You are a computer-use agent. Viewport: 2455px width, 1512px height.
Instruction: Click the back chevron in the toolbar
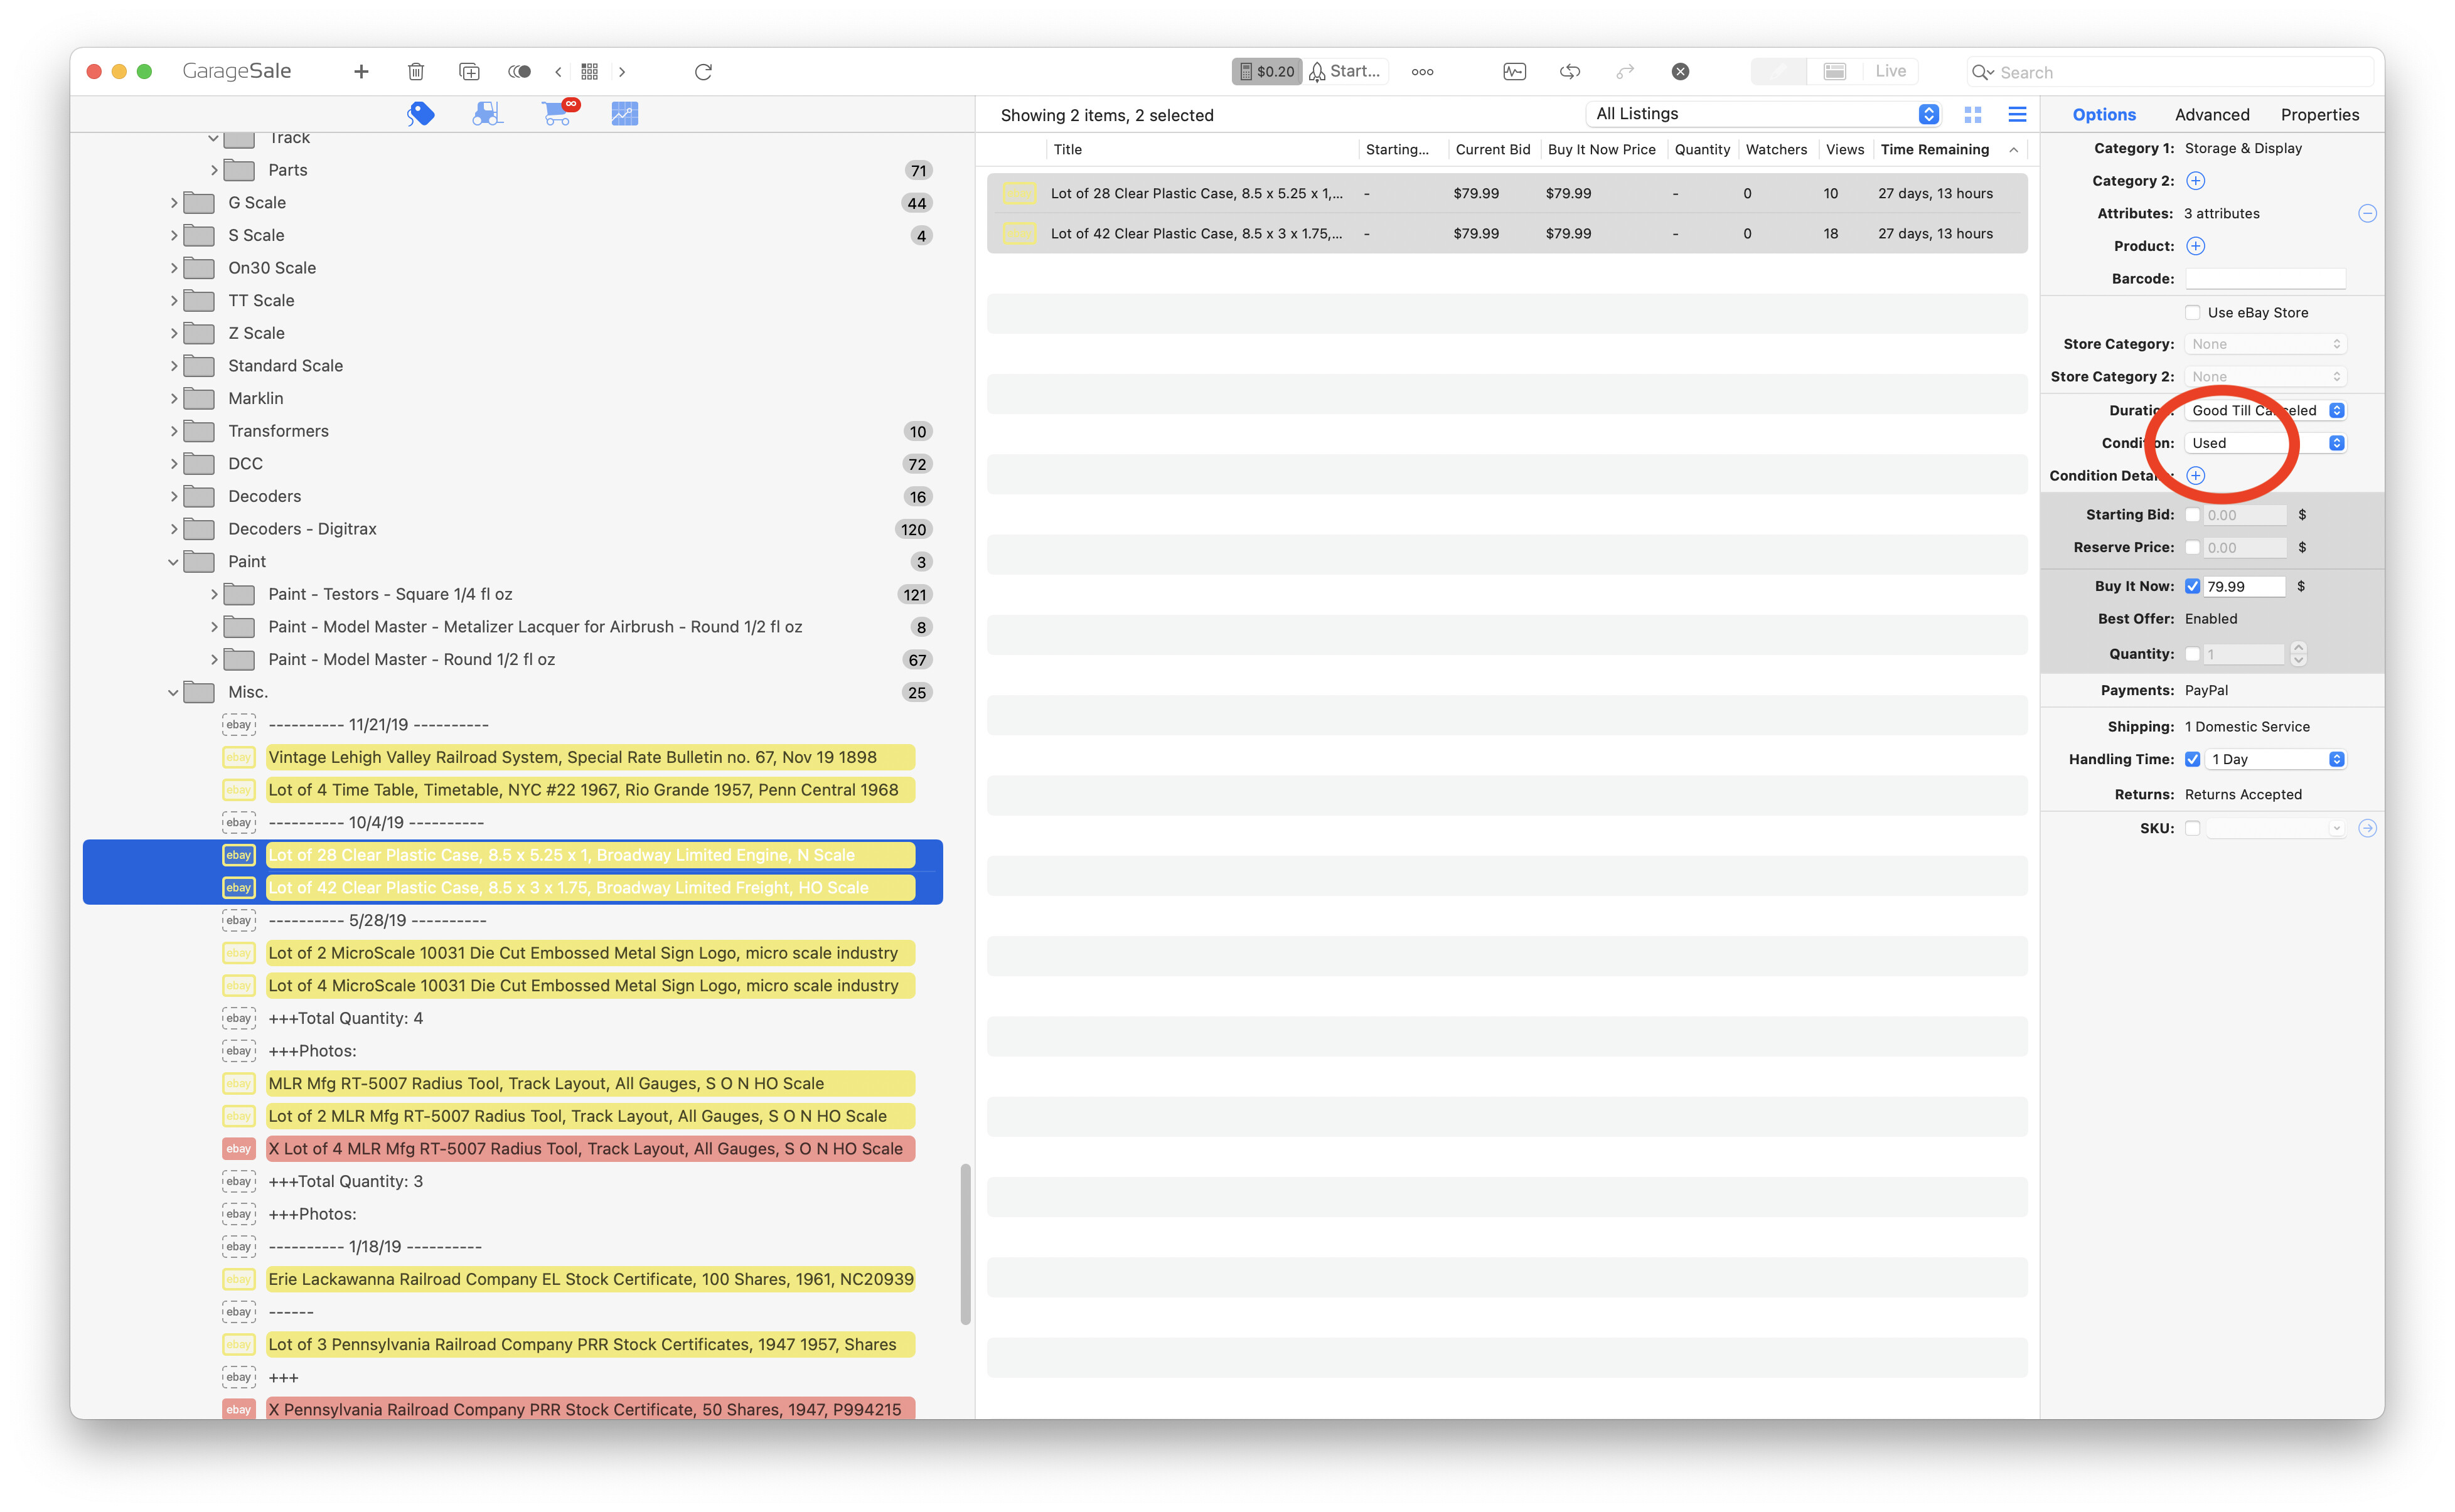pyautogui.click(x=559, y=71)
